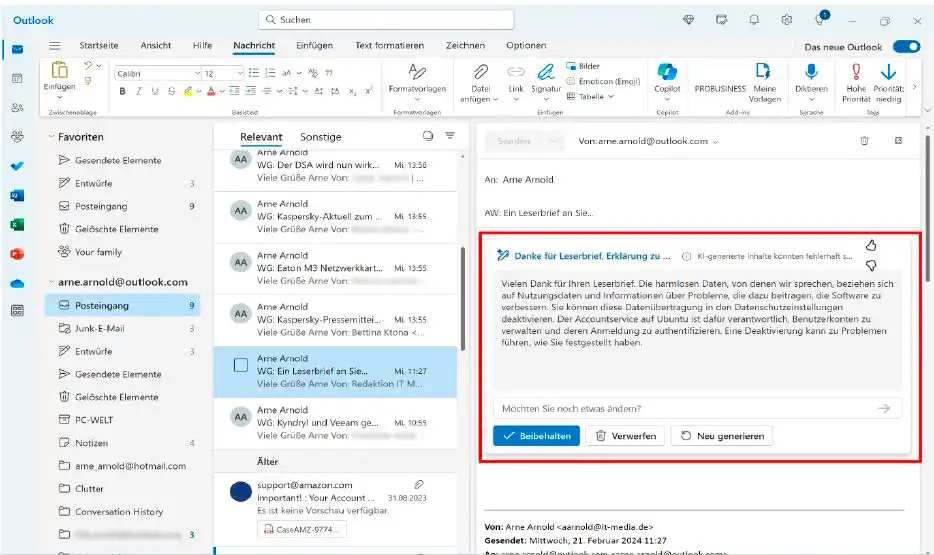This screenshot has width=934, height=555.
Task: Check the box for Ein Leserbrief message
Action: click(240, 365)
